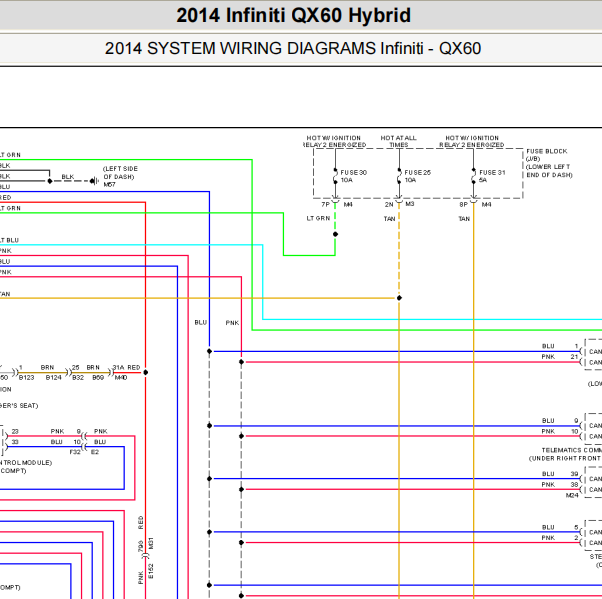Click pin number "39" on the BLU wire
This screenshot has height=599, width=602.
(574, 474)
